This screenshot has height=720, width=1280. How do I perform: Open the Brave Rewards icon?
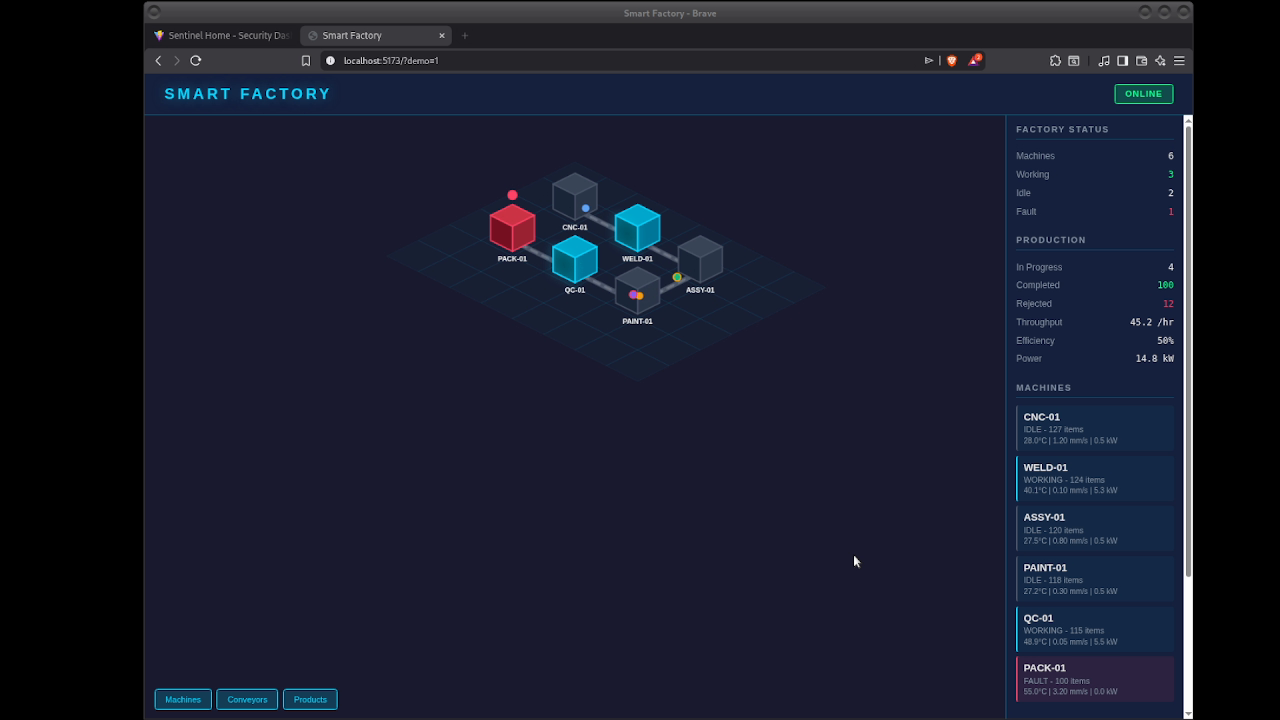click(975, 60)
